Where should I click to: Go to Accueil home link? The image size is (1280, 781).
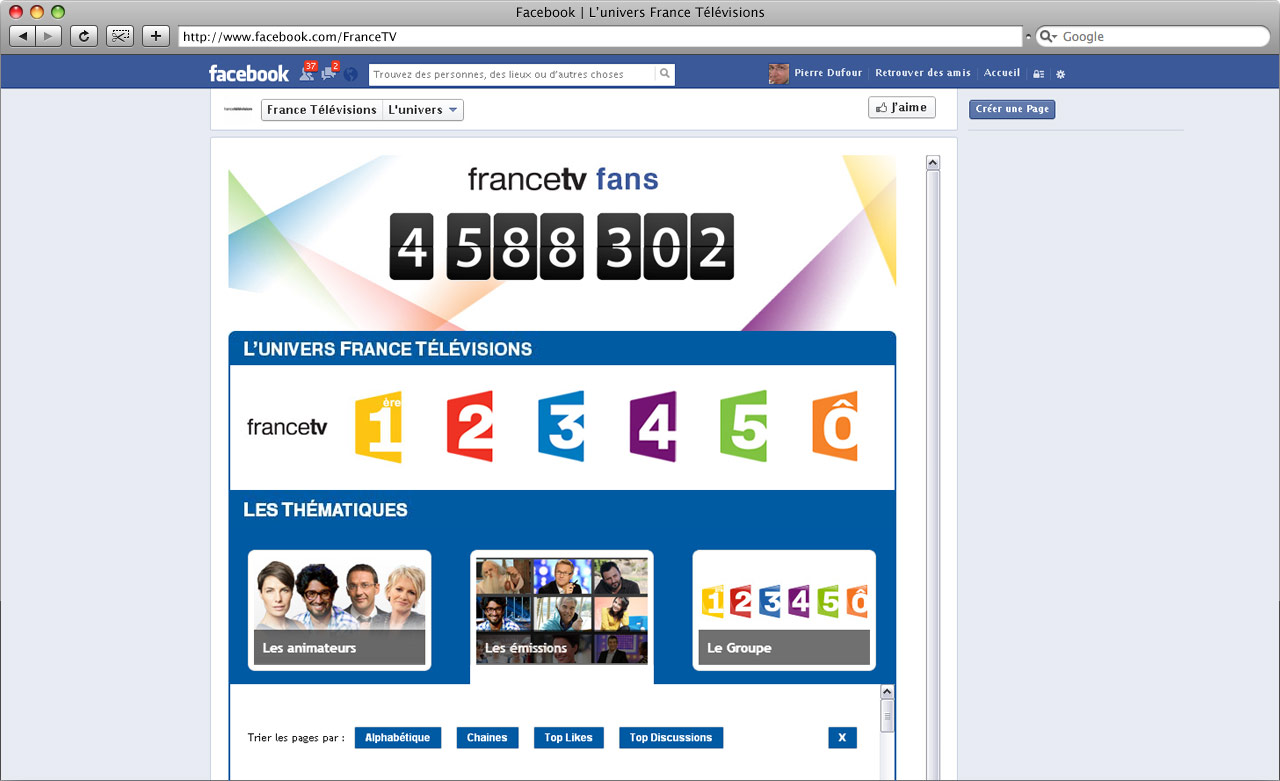(1002, 73)
